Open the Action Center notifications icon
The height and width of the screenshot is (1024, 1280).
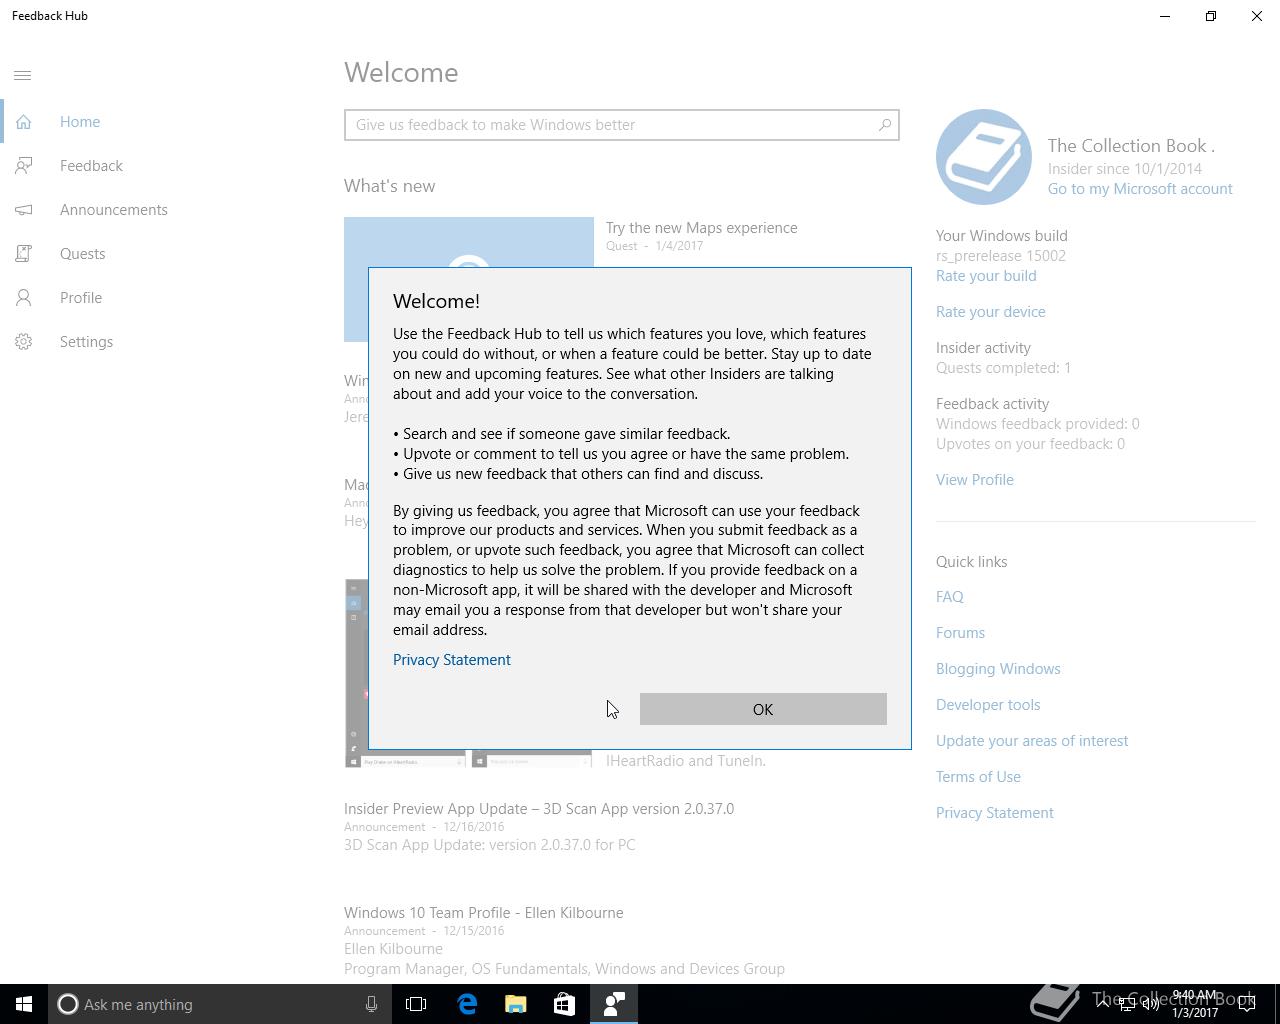coord(1246,1004)
